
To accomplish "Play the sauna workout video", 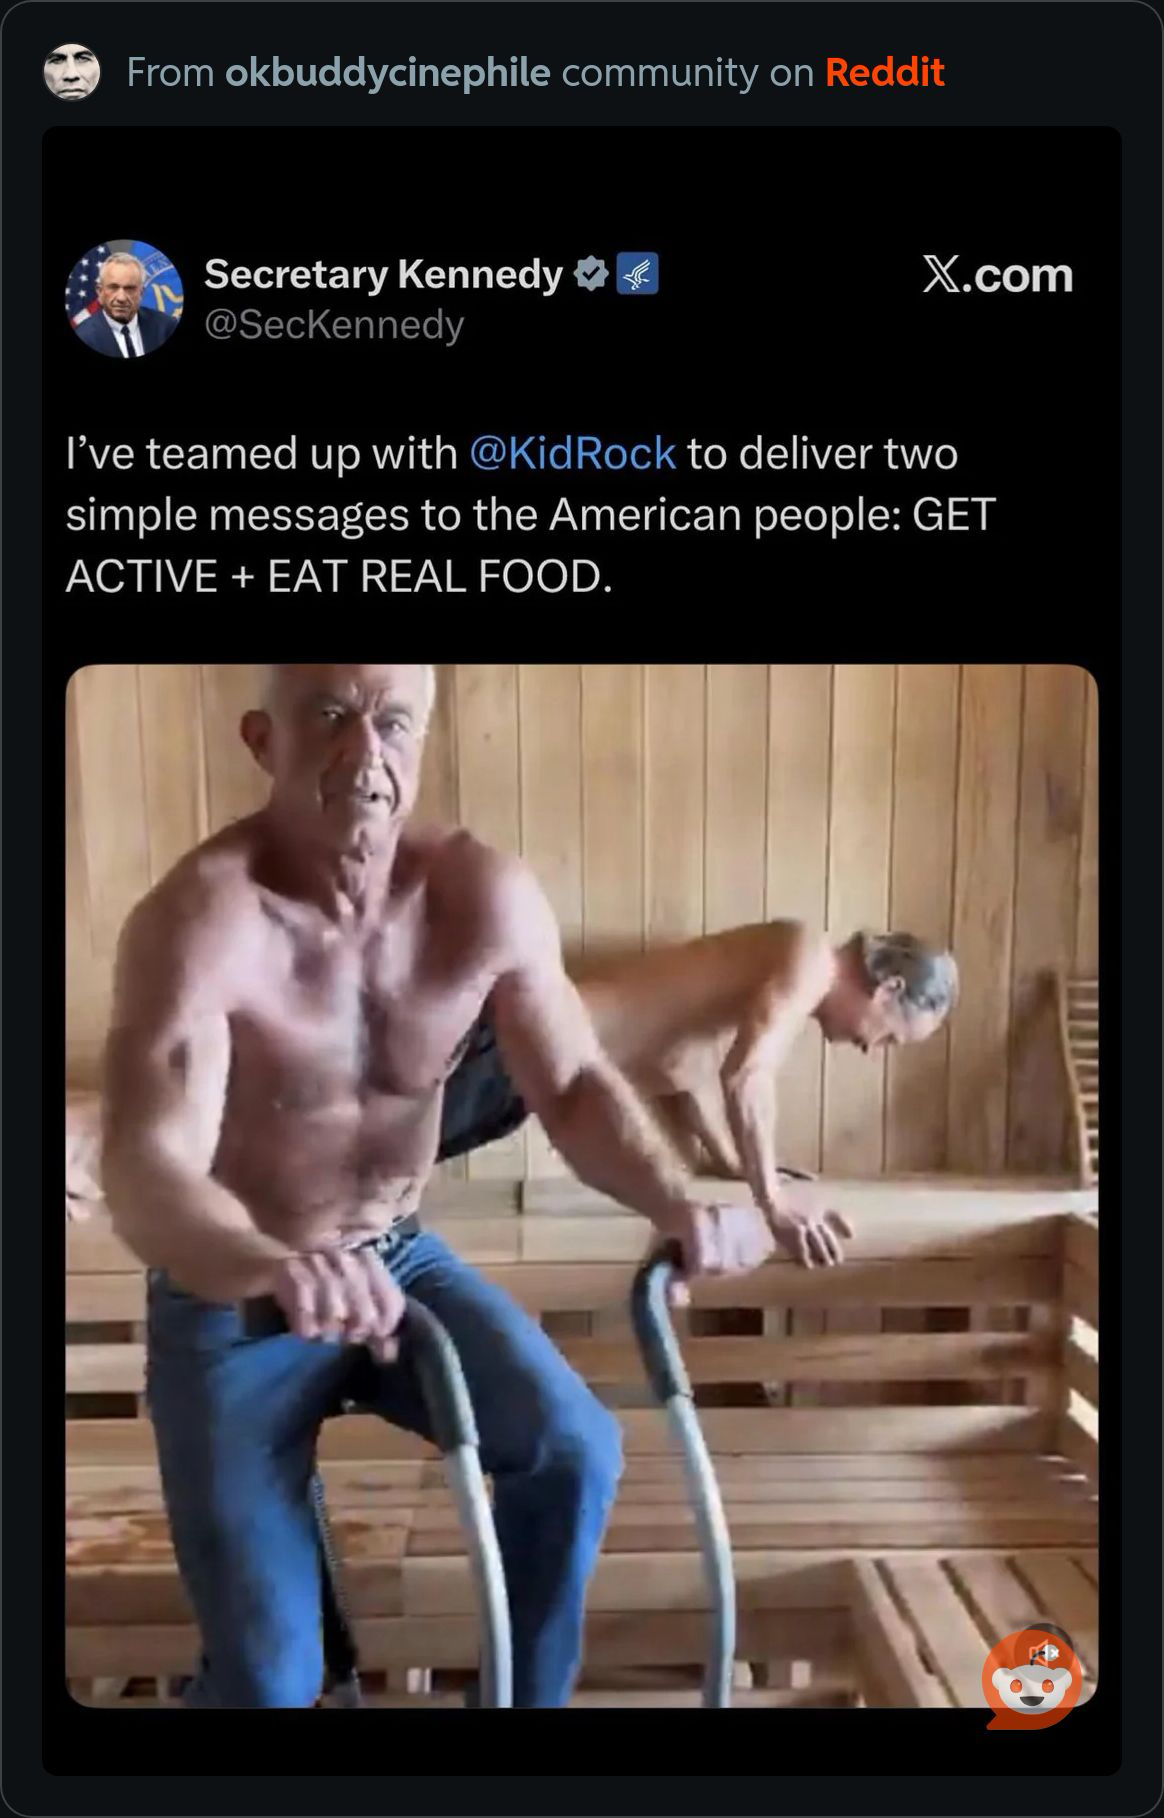I will point(581,1185).
